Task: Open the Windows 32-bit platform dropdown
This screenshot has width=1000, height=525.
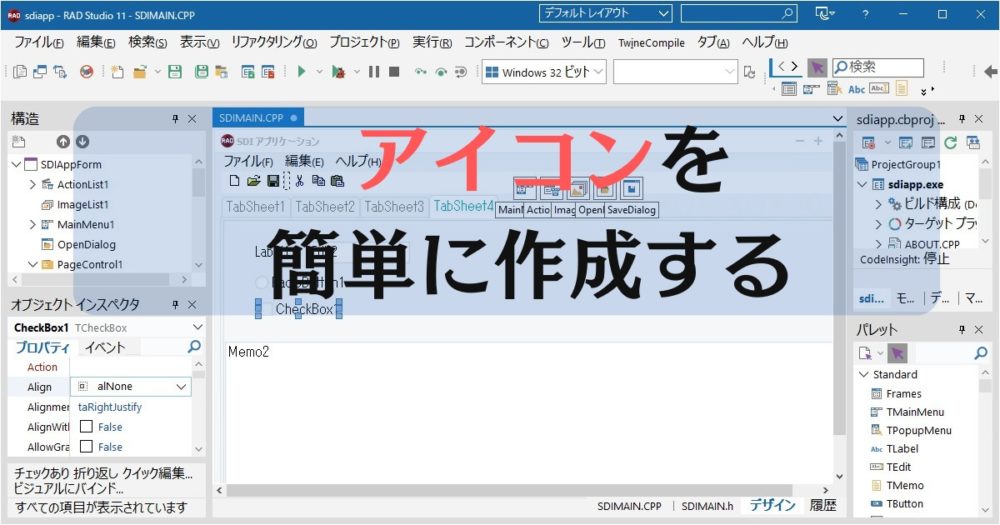Action: click(x=544, y=72)
